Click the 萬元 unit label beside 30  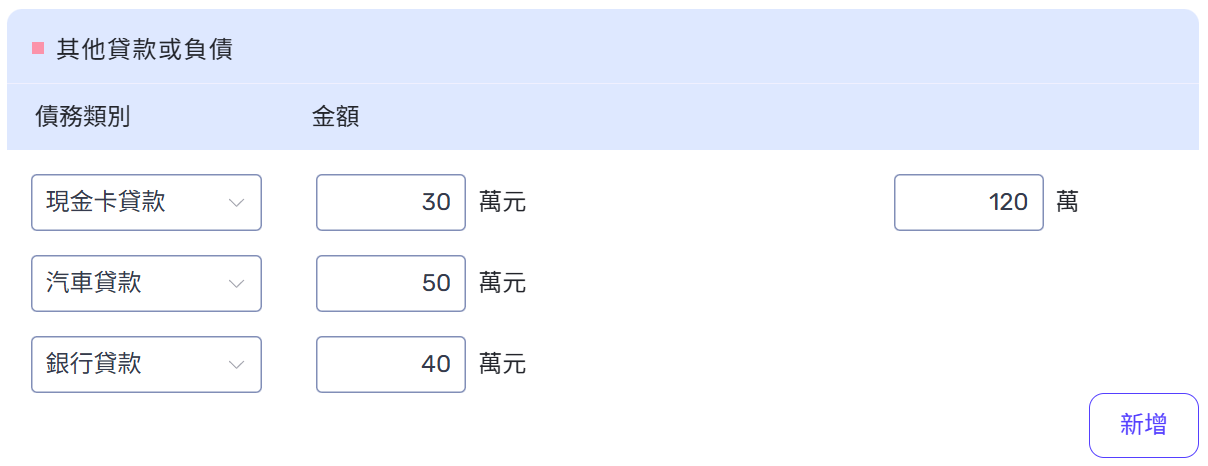tap(502, 203)
